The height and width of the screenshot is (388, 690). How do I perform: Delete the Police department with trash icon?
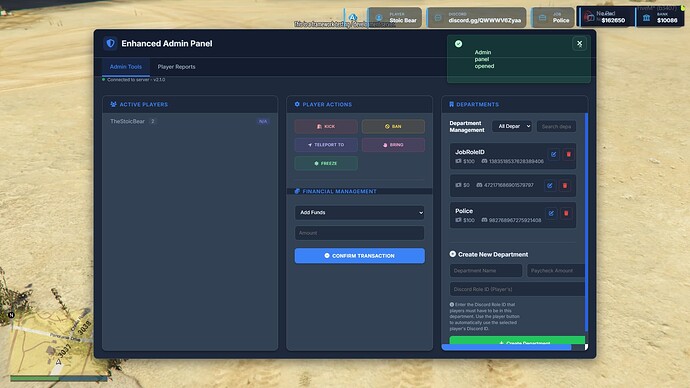coord(566,213)
